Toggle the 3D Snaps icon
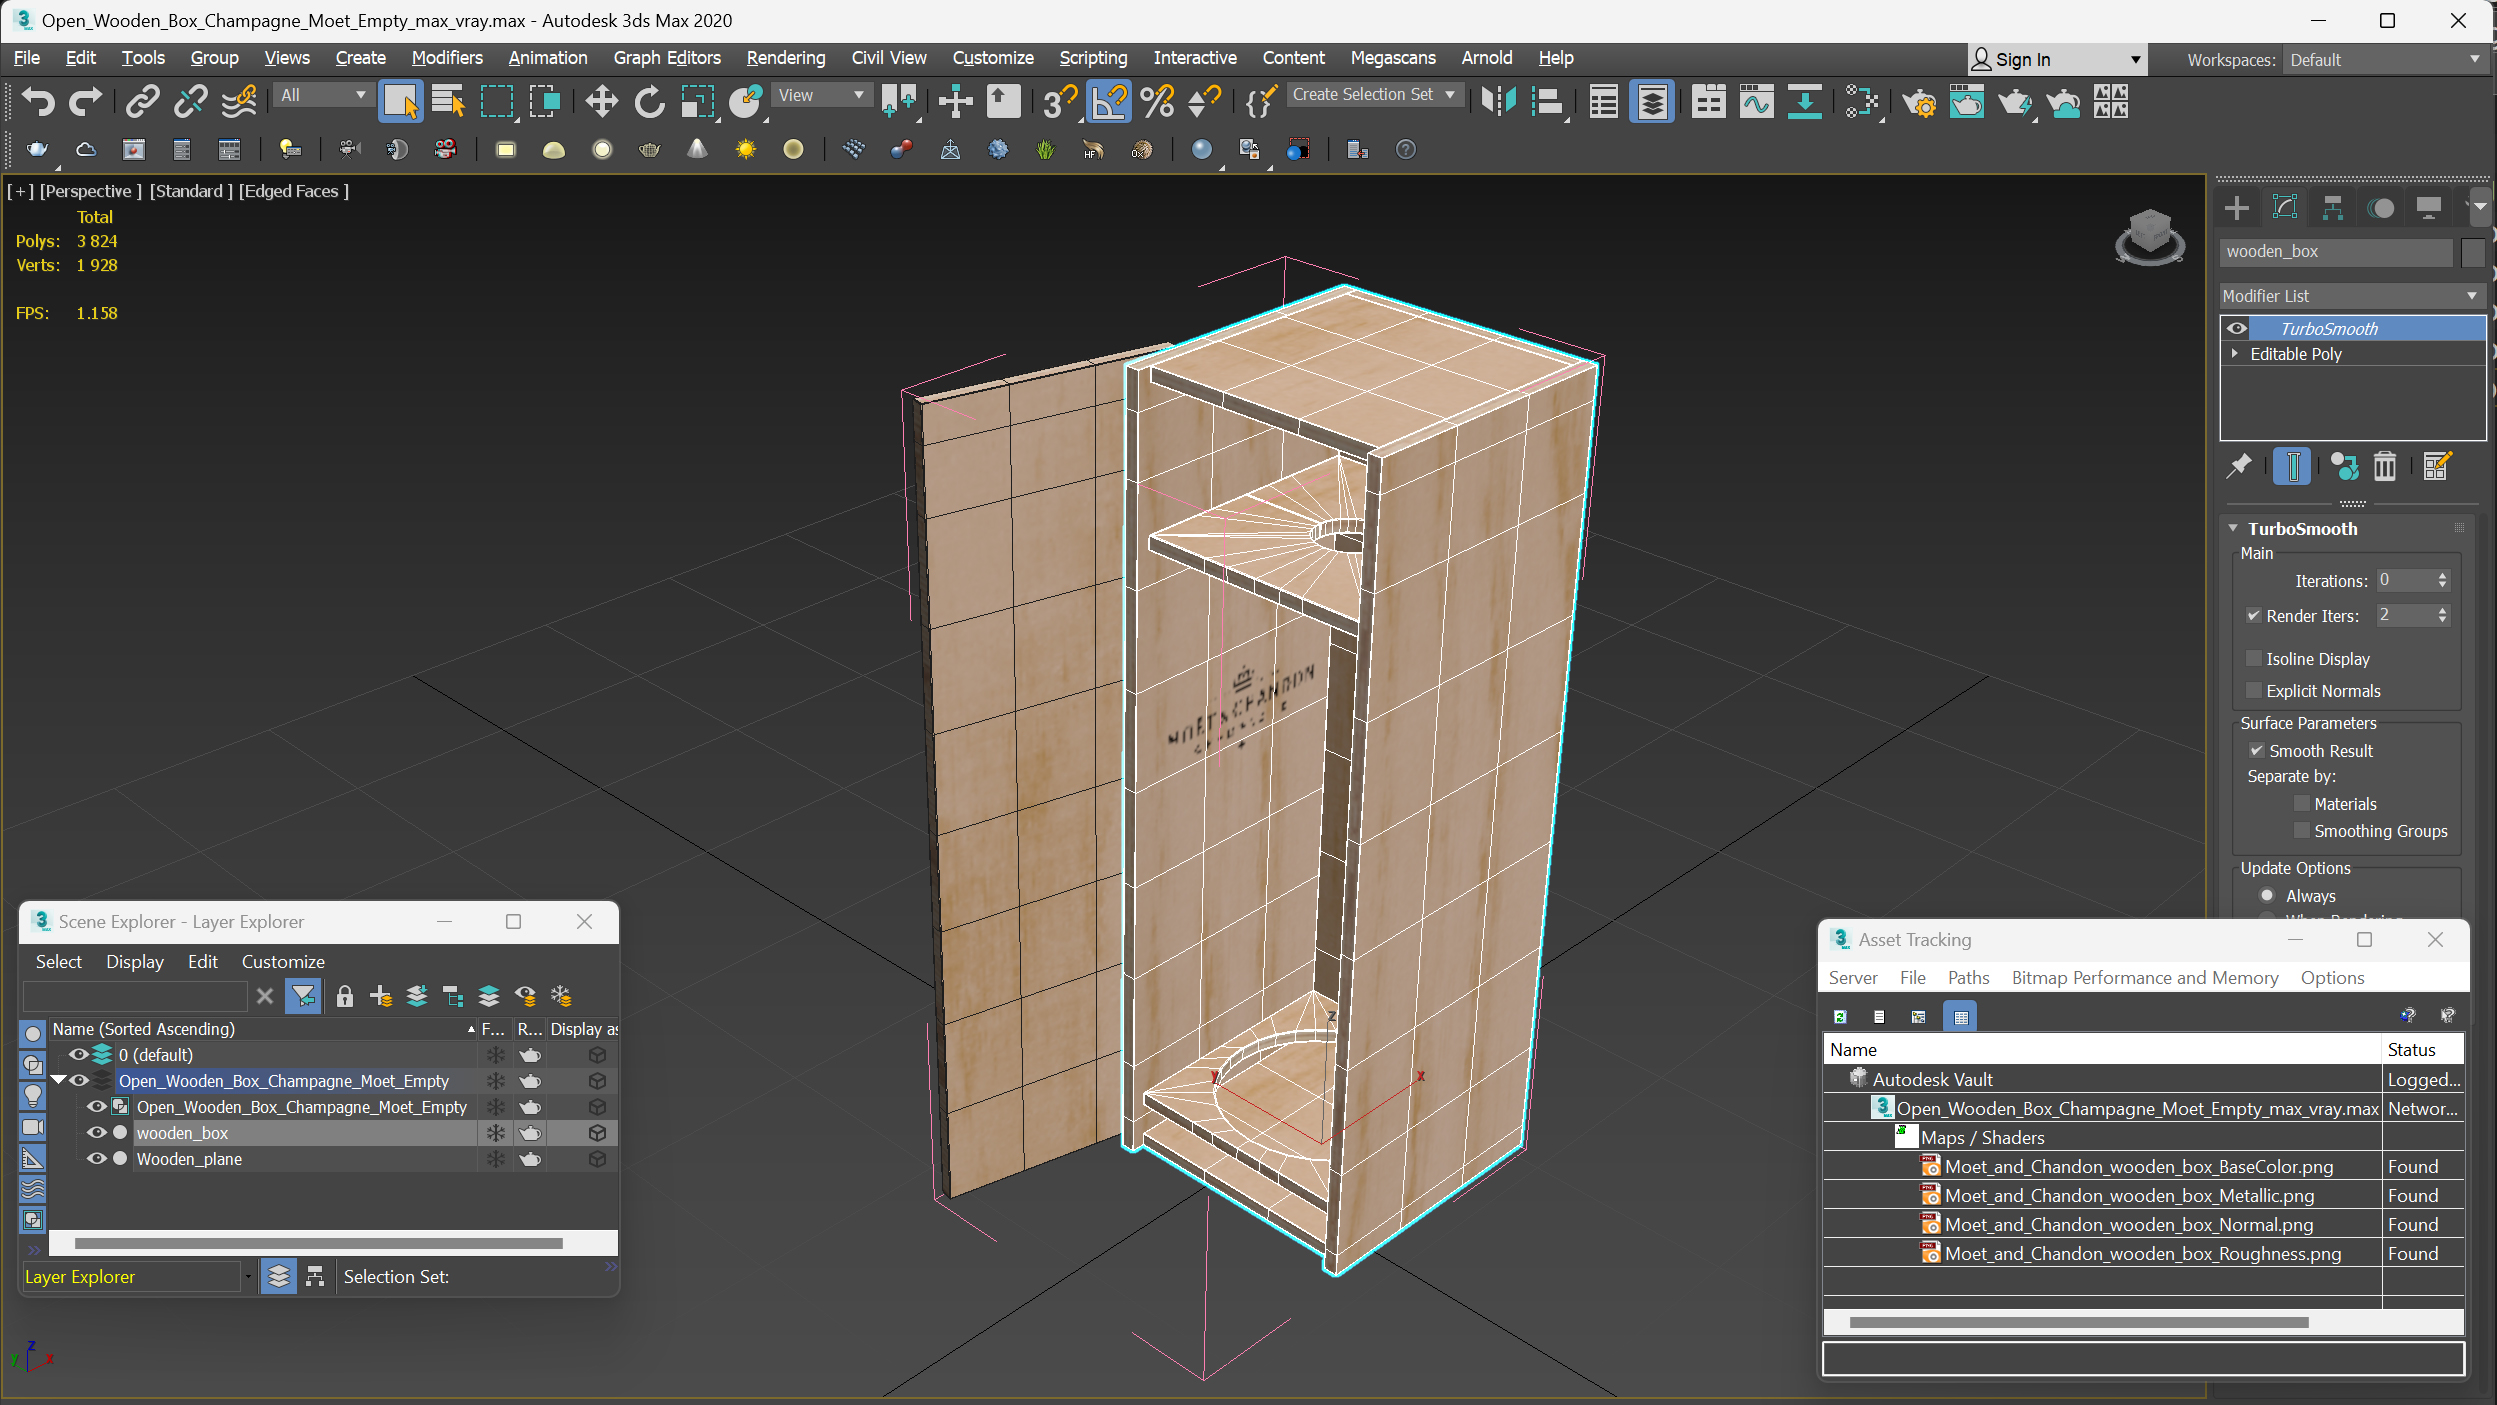 pos(1059,101)
